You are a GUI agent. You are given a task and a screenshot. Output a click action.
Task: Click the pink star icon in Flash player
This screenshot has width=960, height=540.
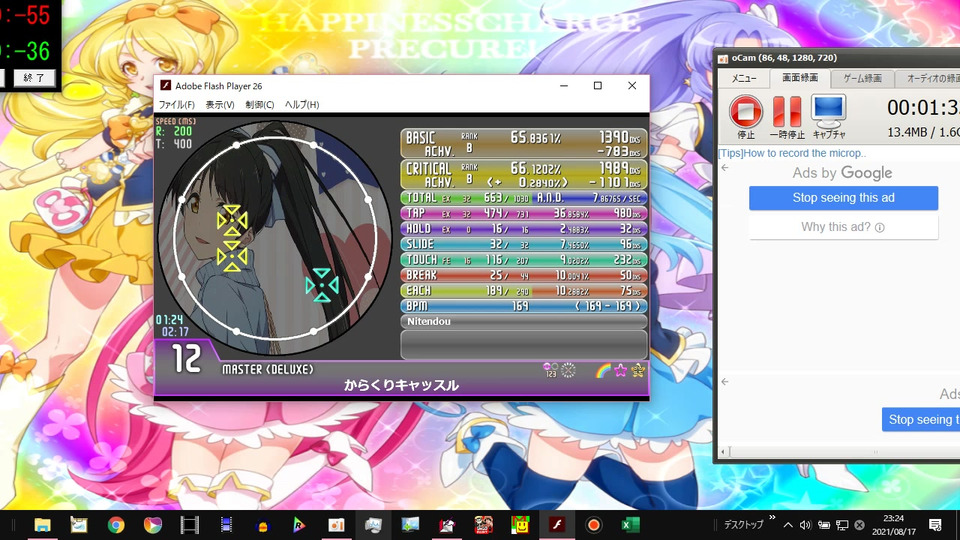[620, 370]
